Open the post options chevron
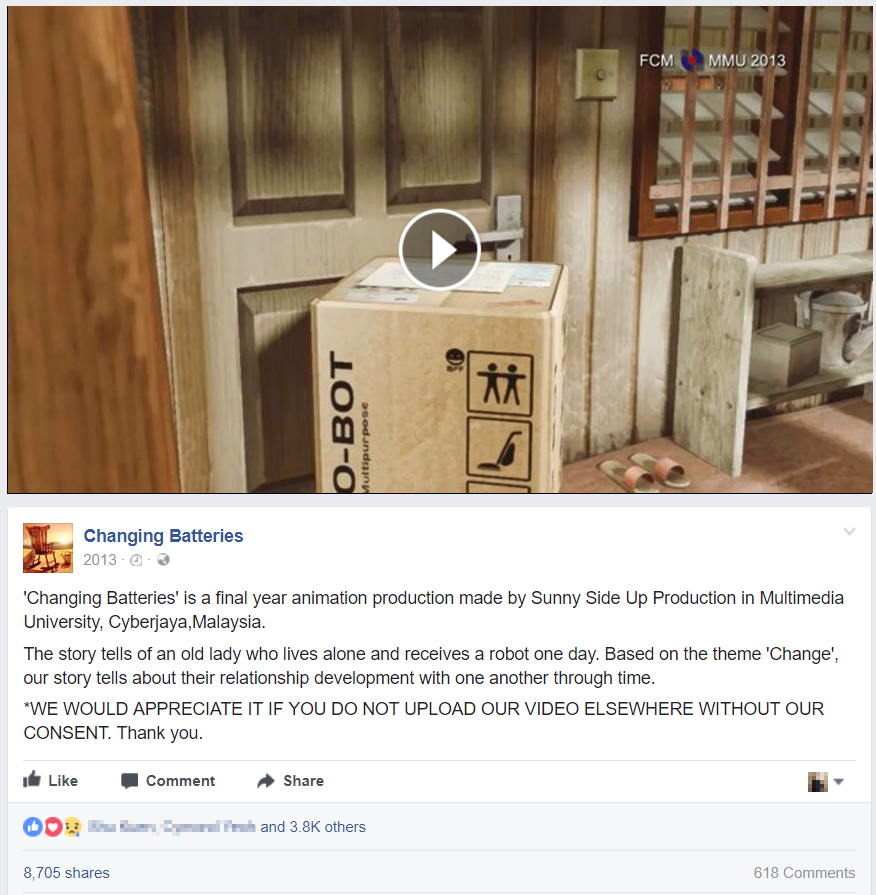This screenshot has height=895, width=876. coord(849,531)
